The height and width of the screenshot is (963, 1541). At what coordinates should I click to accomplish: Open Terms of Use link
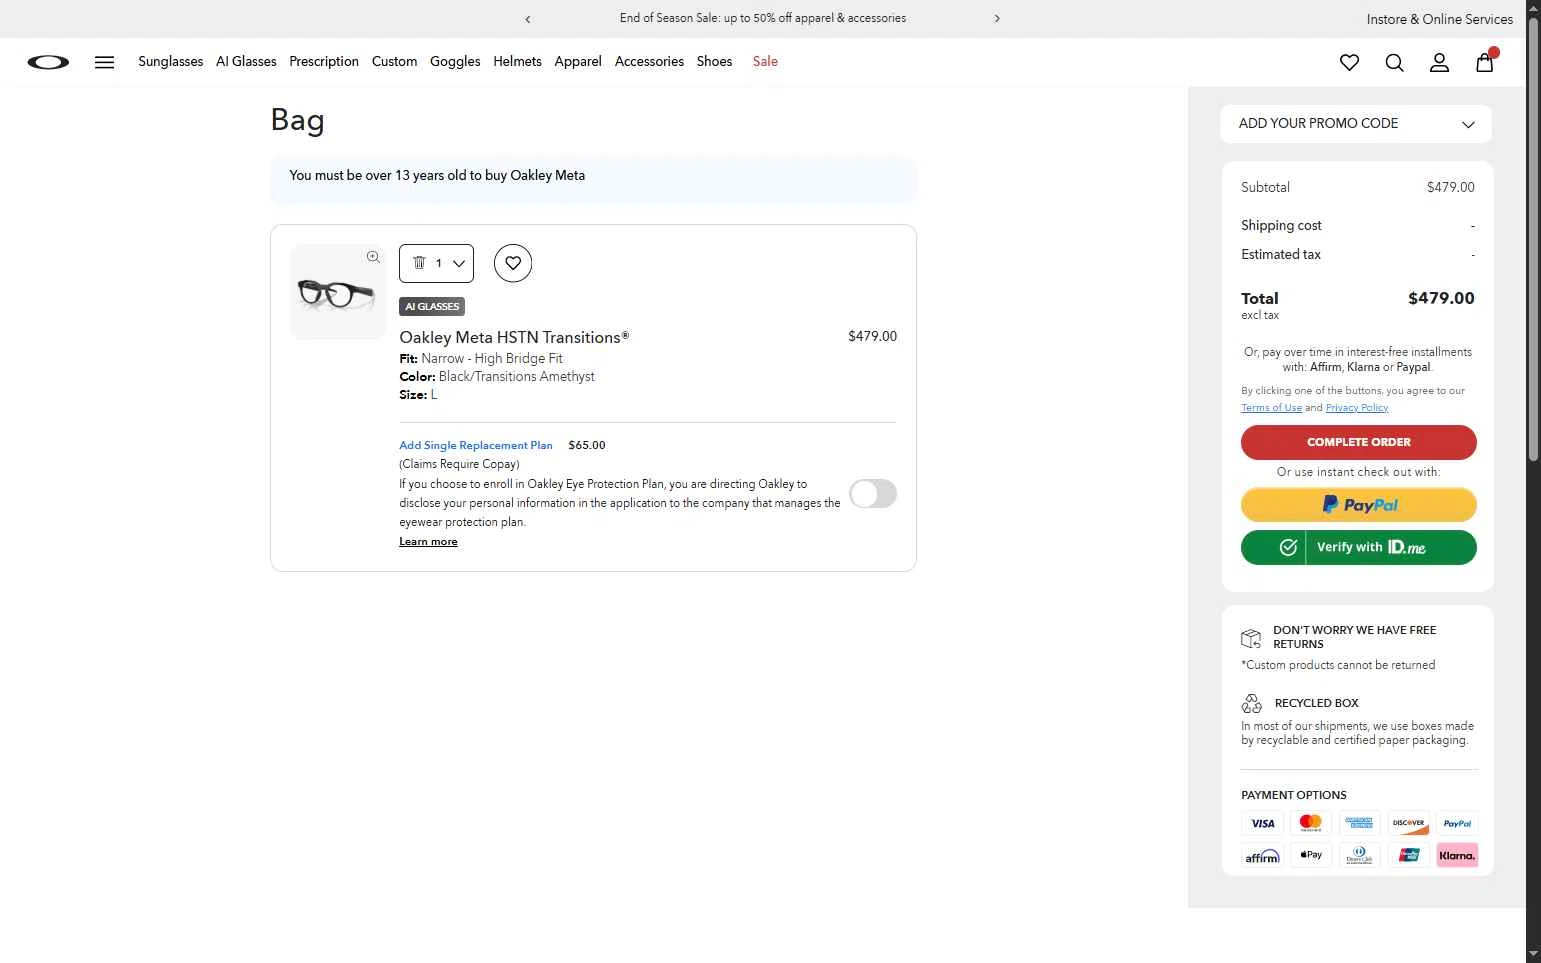click(1271, 408)
